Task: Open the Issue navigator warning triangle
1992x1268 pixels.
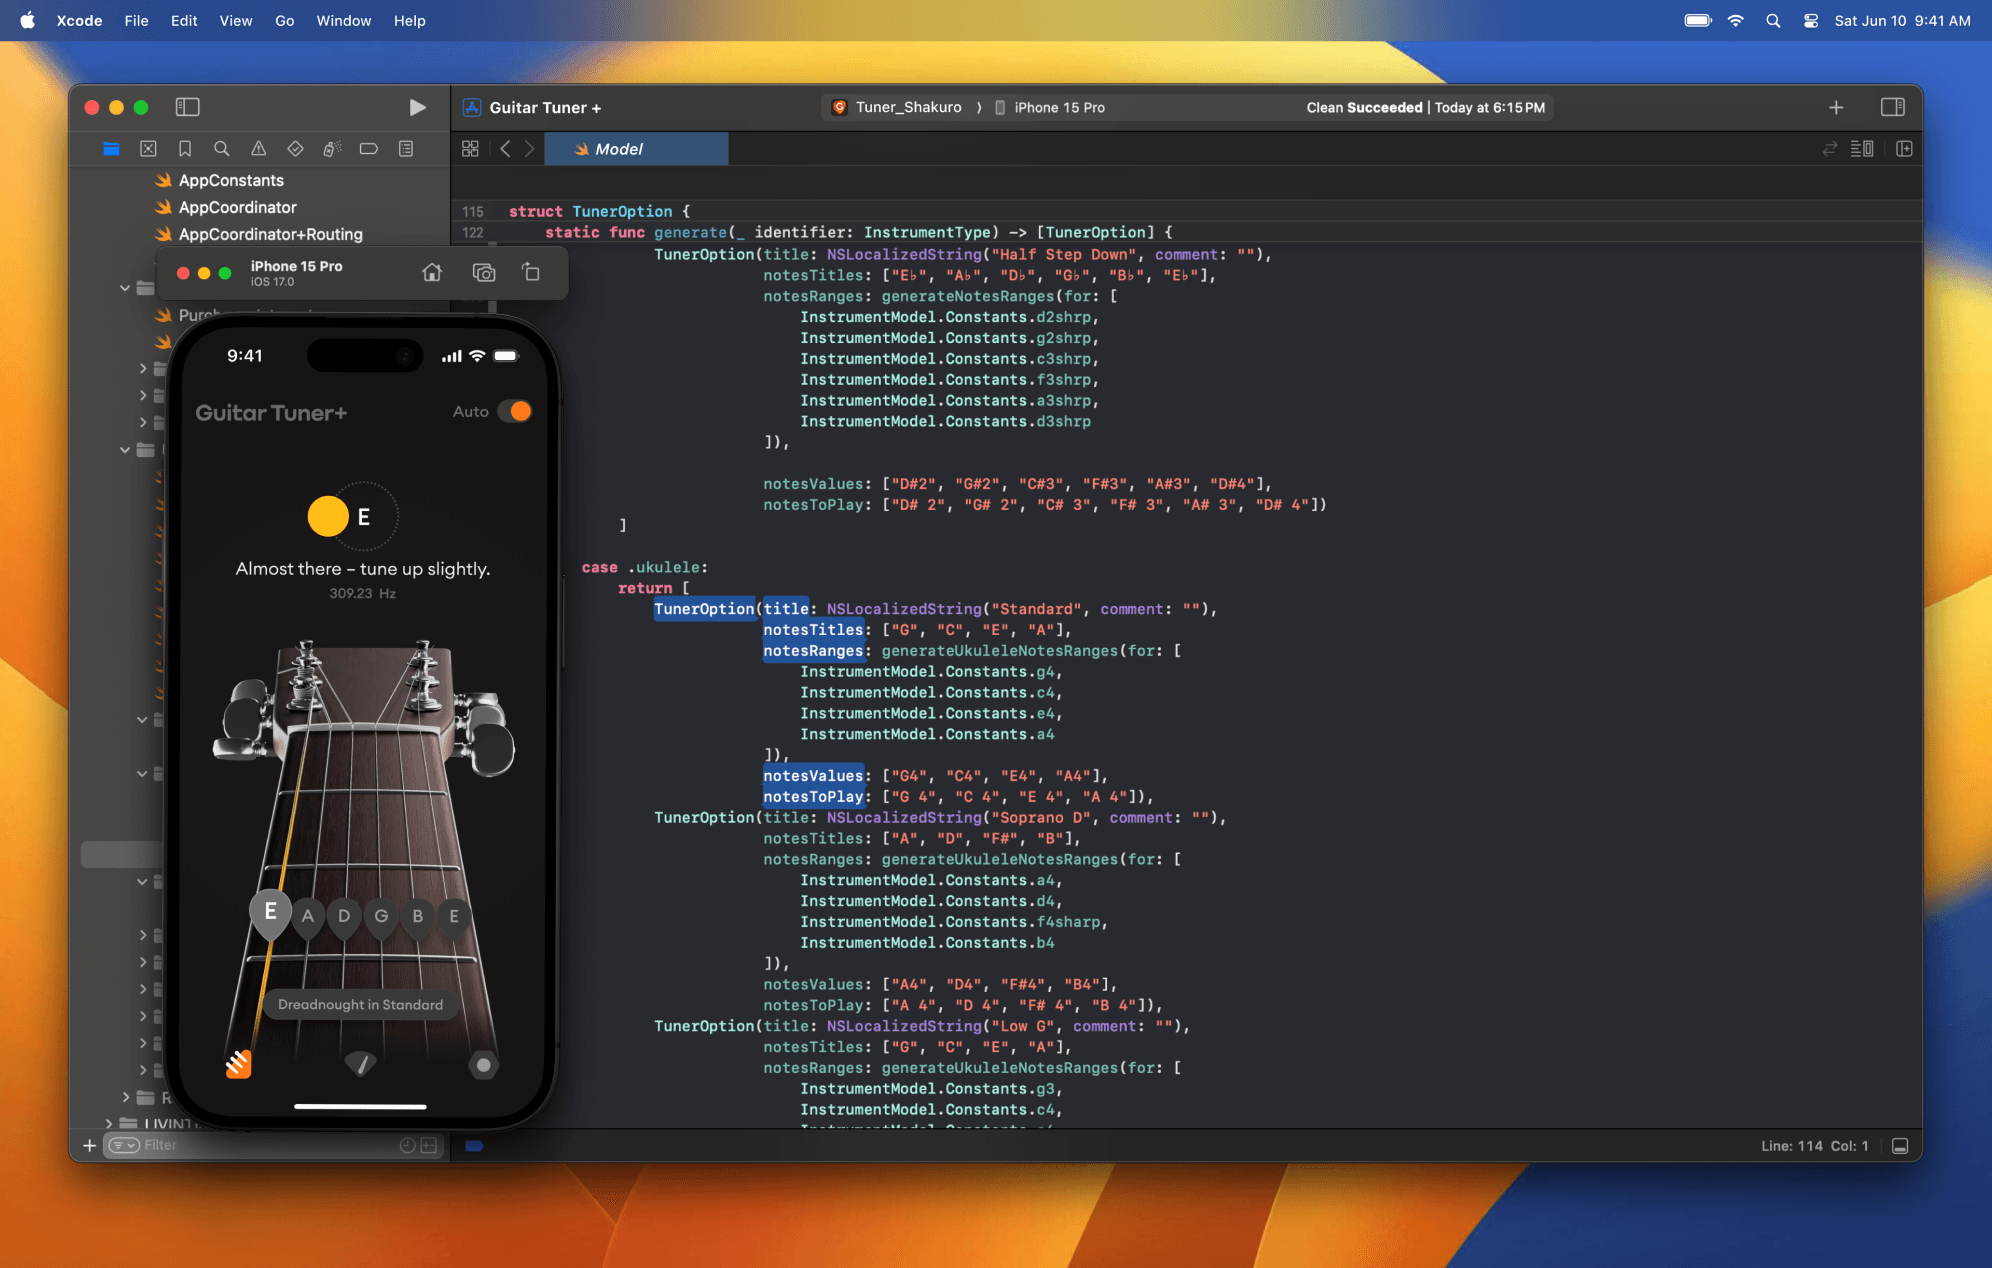Action: click(258, 148)
